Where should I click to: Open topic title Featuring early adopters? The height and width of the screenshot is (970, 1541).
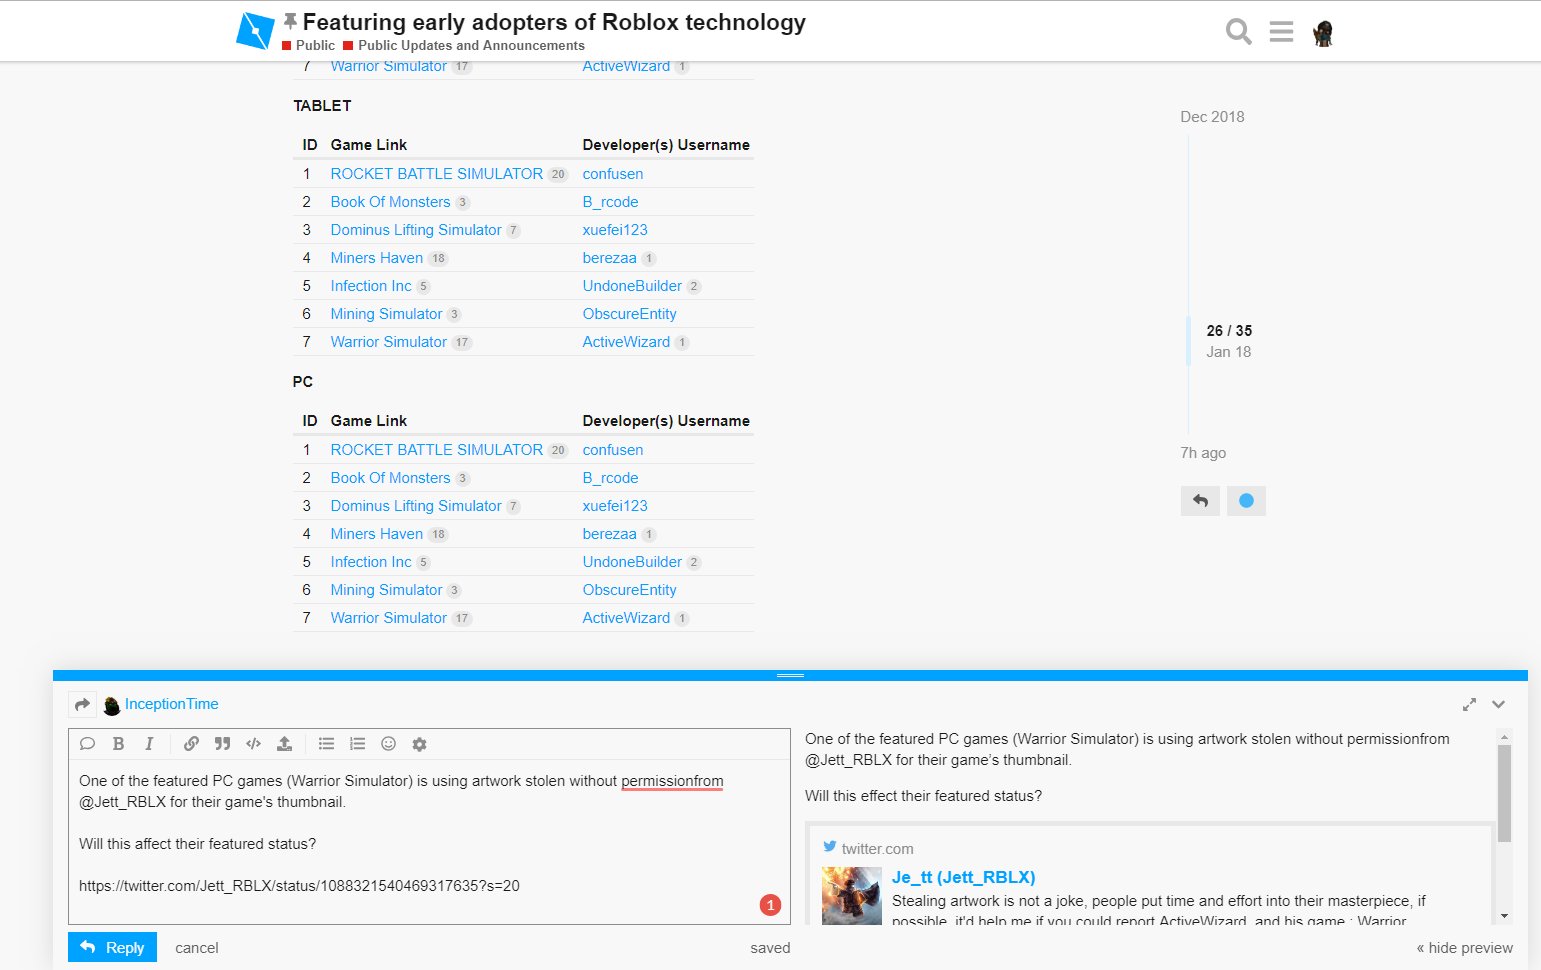pos(554,22)
